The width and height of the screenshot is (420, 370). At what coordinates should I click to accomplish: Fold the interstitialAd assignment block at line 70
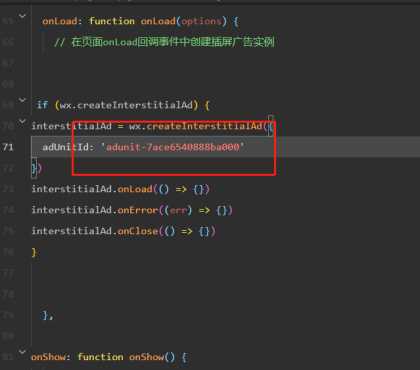pyautogui.click(x=22, y=121)
